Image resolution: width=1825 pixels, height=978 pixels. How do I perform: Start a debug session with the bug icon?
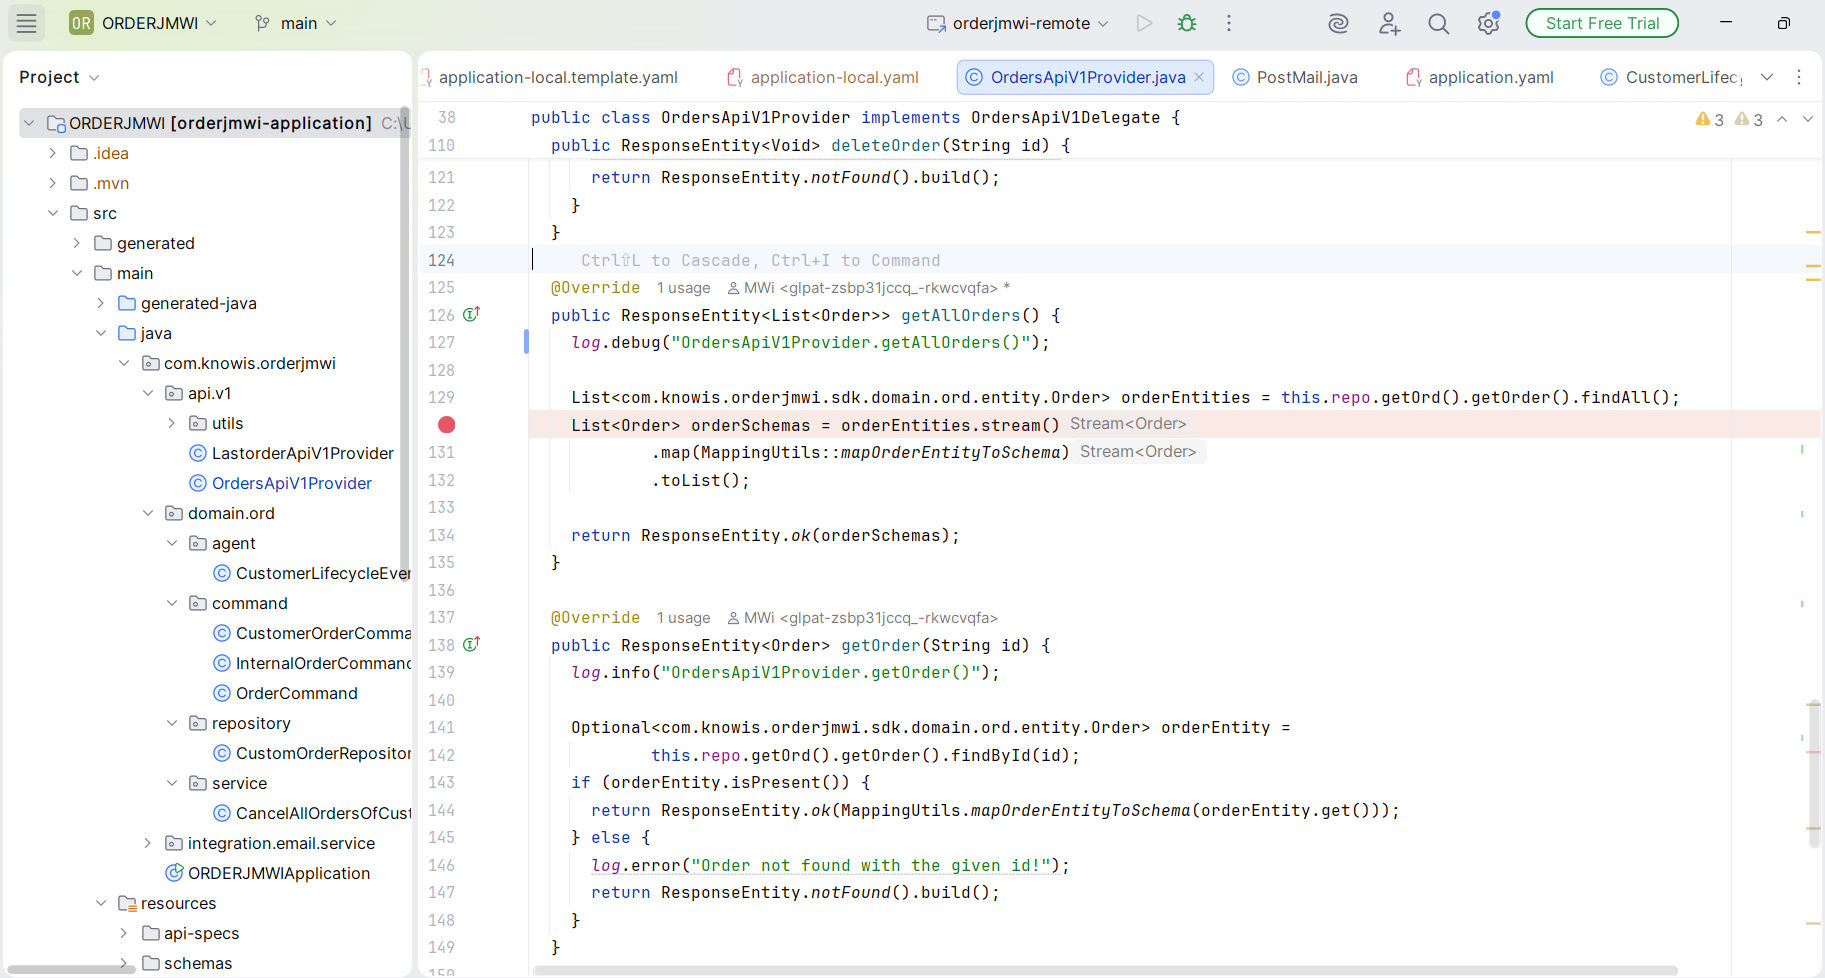point(1188,23)
